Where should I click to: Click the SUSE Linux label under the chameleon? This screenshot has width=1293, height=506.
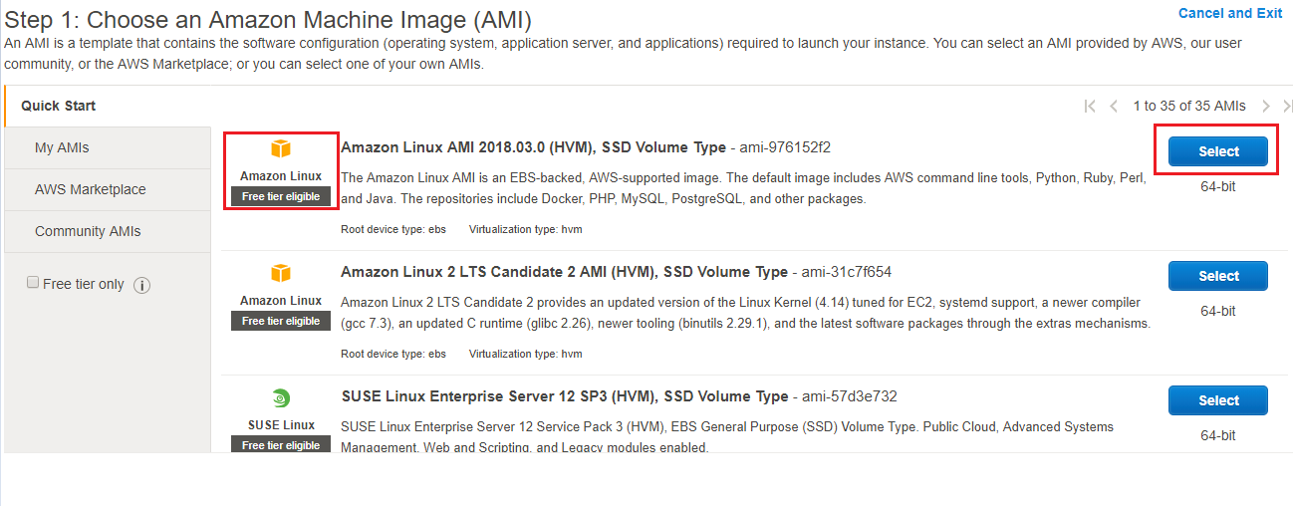coord(281,425)
